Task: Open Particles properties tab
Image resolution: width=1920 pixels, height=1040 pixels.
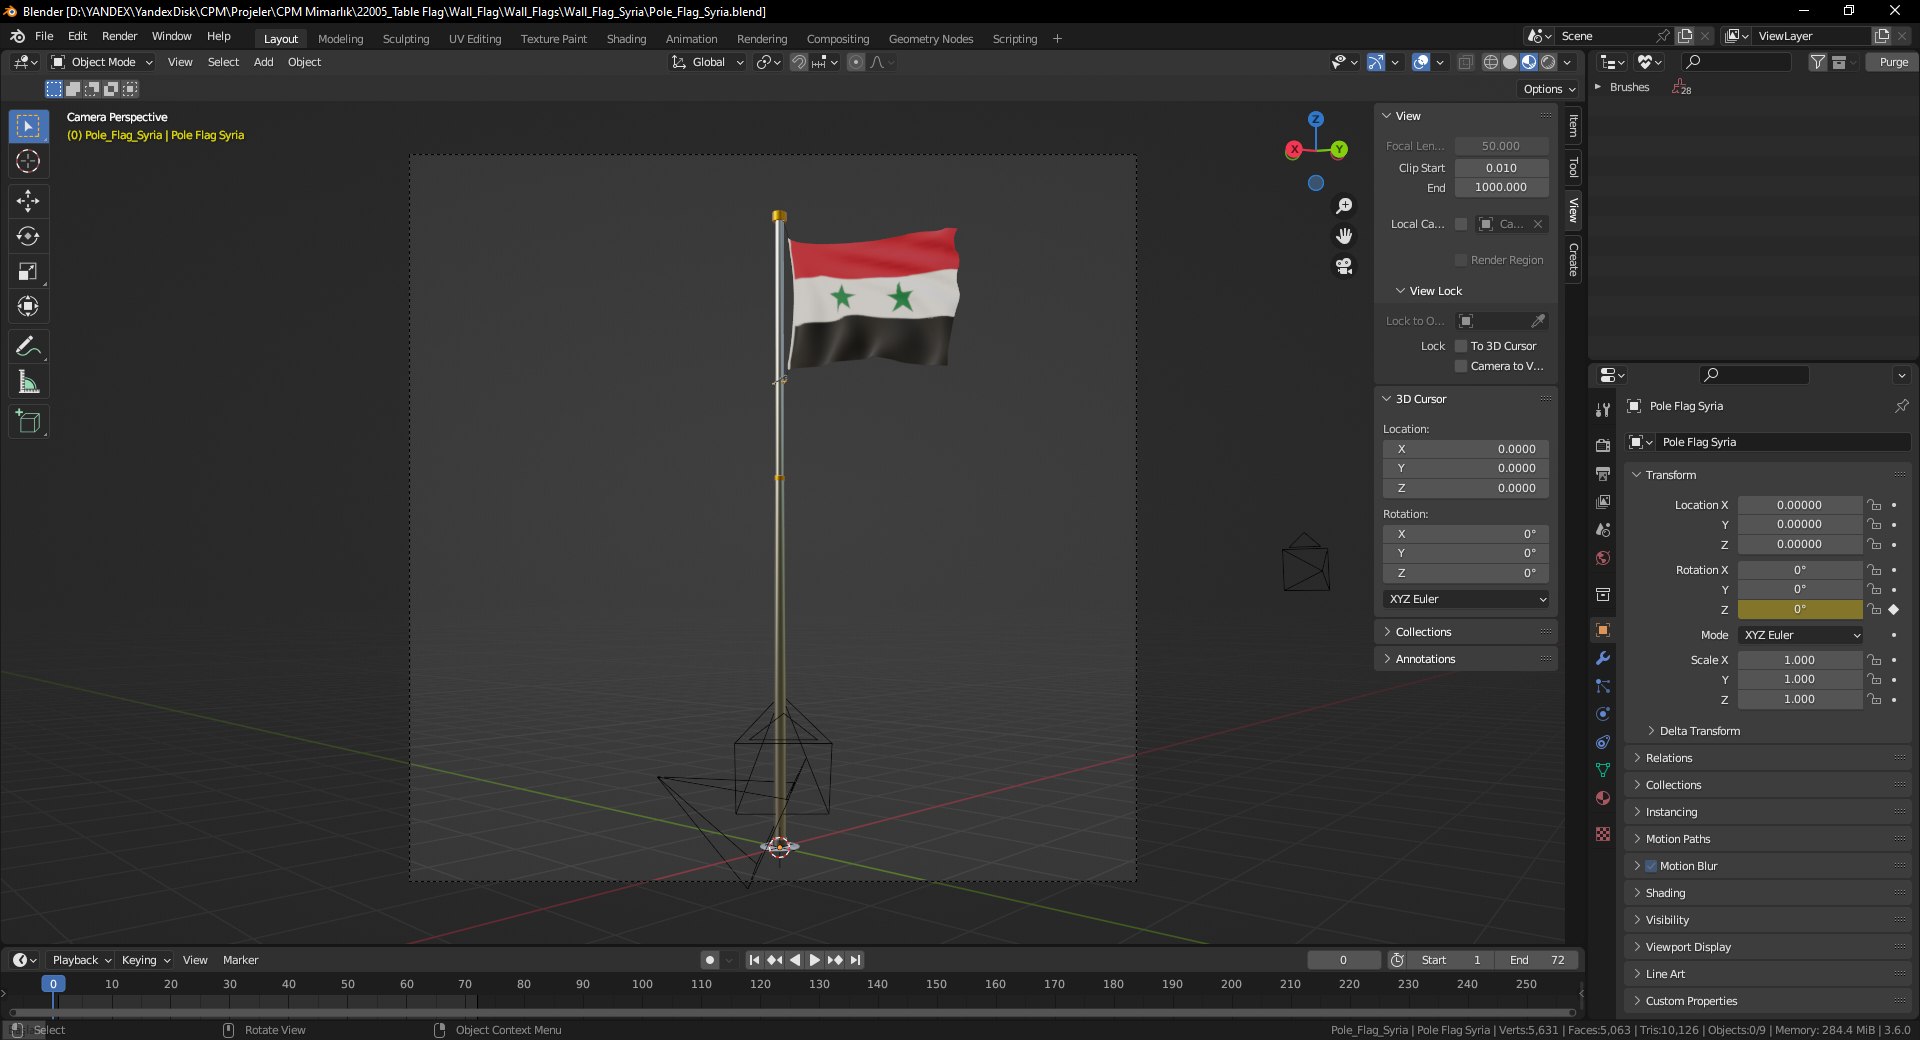Action: (x=1603, y=686)
